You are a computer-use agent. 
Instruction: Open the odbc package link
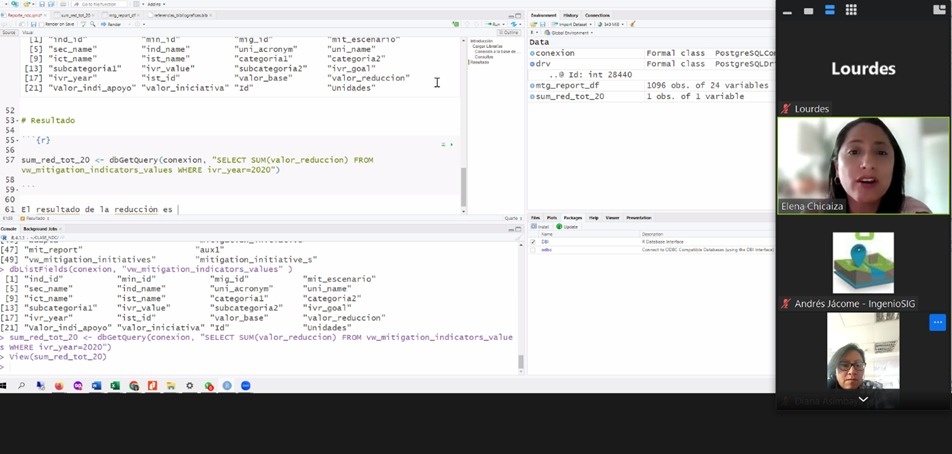click(x=546, y=249)
